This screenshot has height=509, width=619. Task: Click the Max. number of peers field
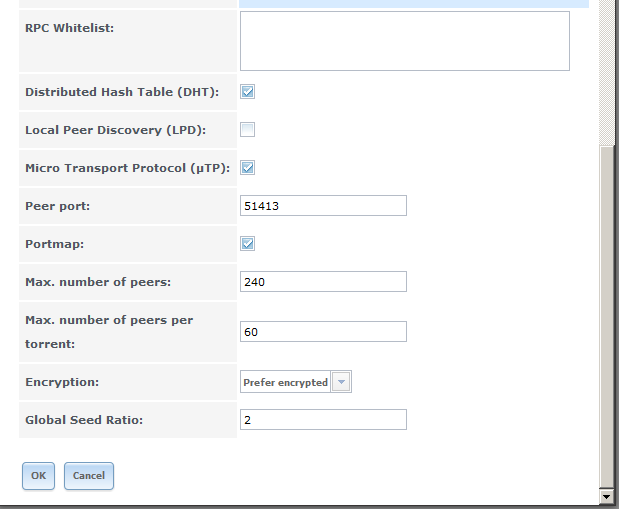[x=323, y=282]
